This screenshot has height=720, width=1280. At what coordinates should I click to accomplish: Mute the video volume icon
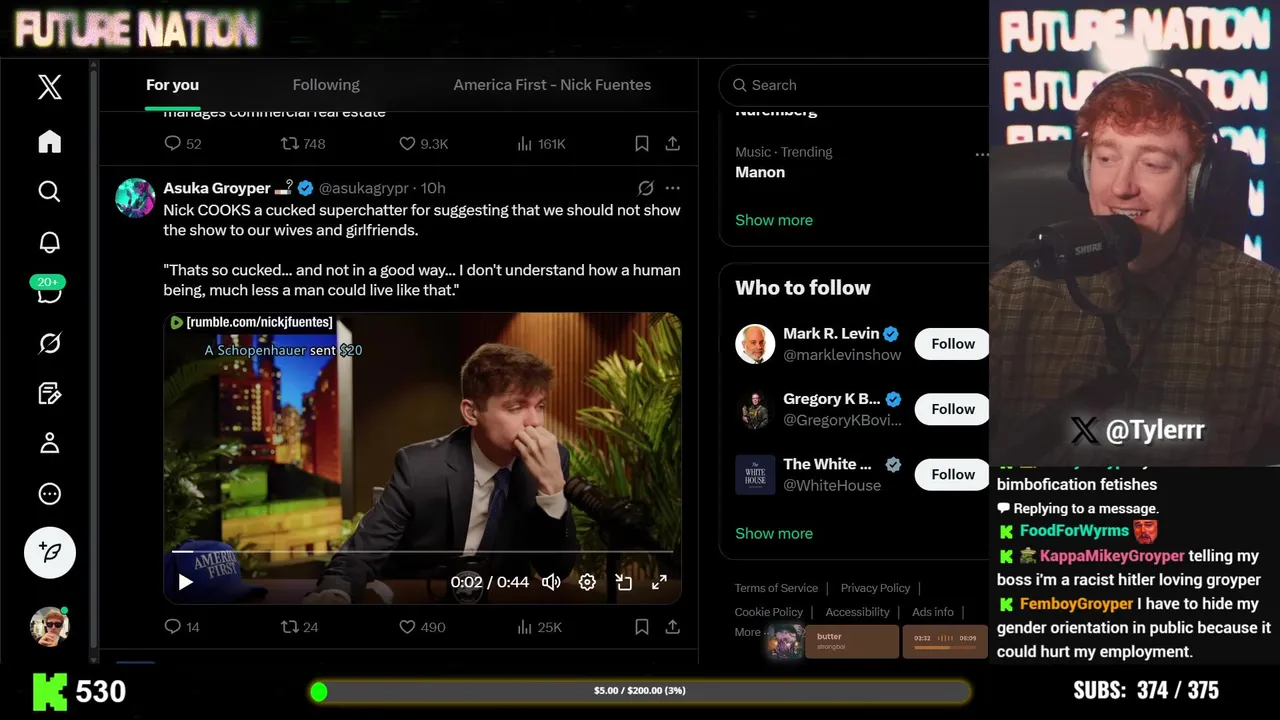[551, 582]
